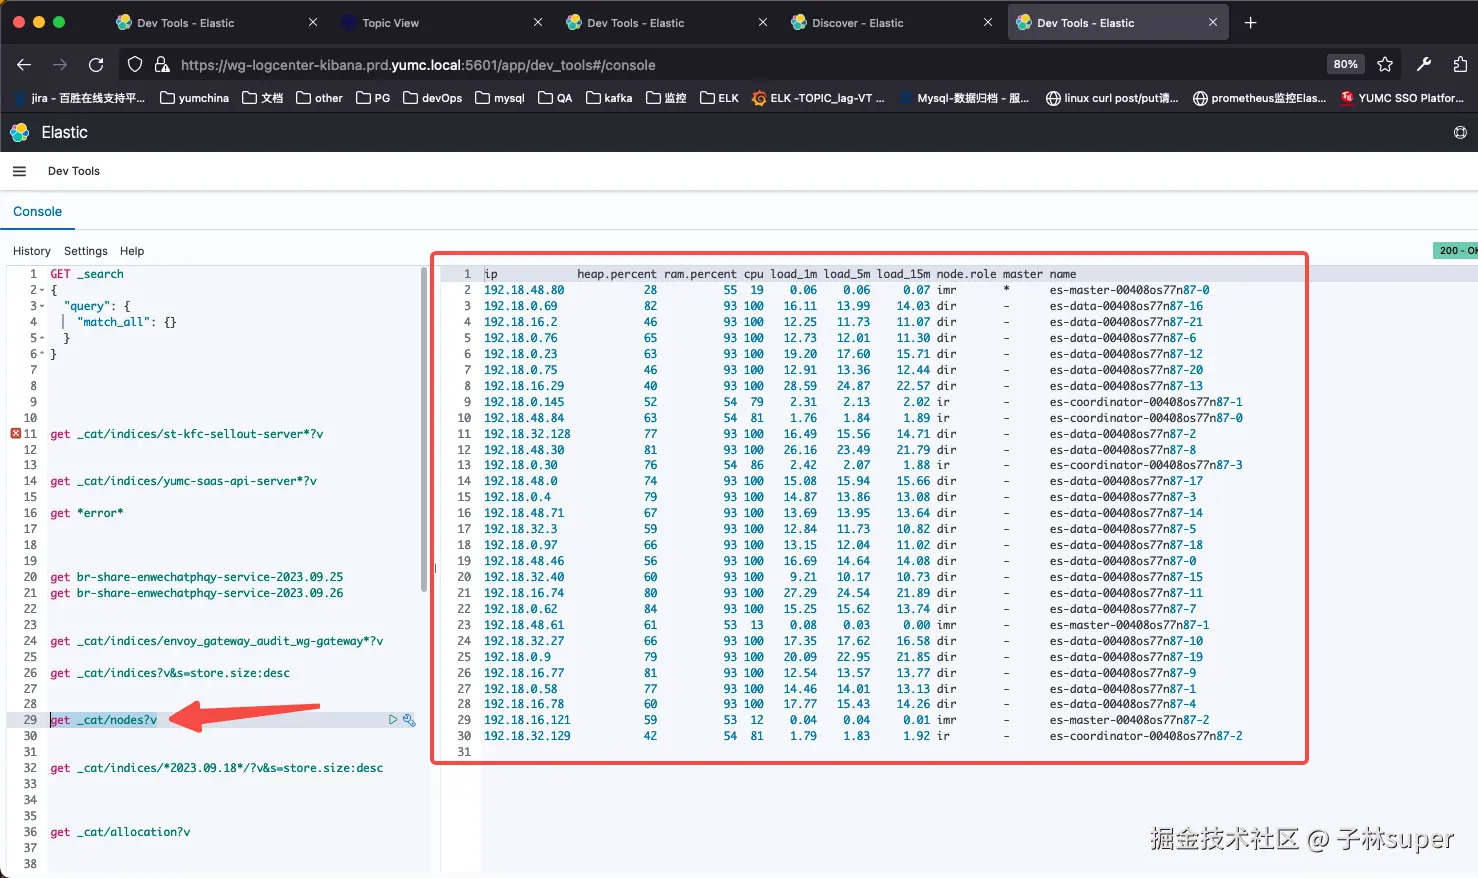Click the 80% zoom level indicator

tap(1345, 65)
